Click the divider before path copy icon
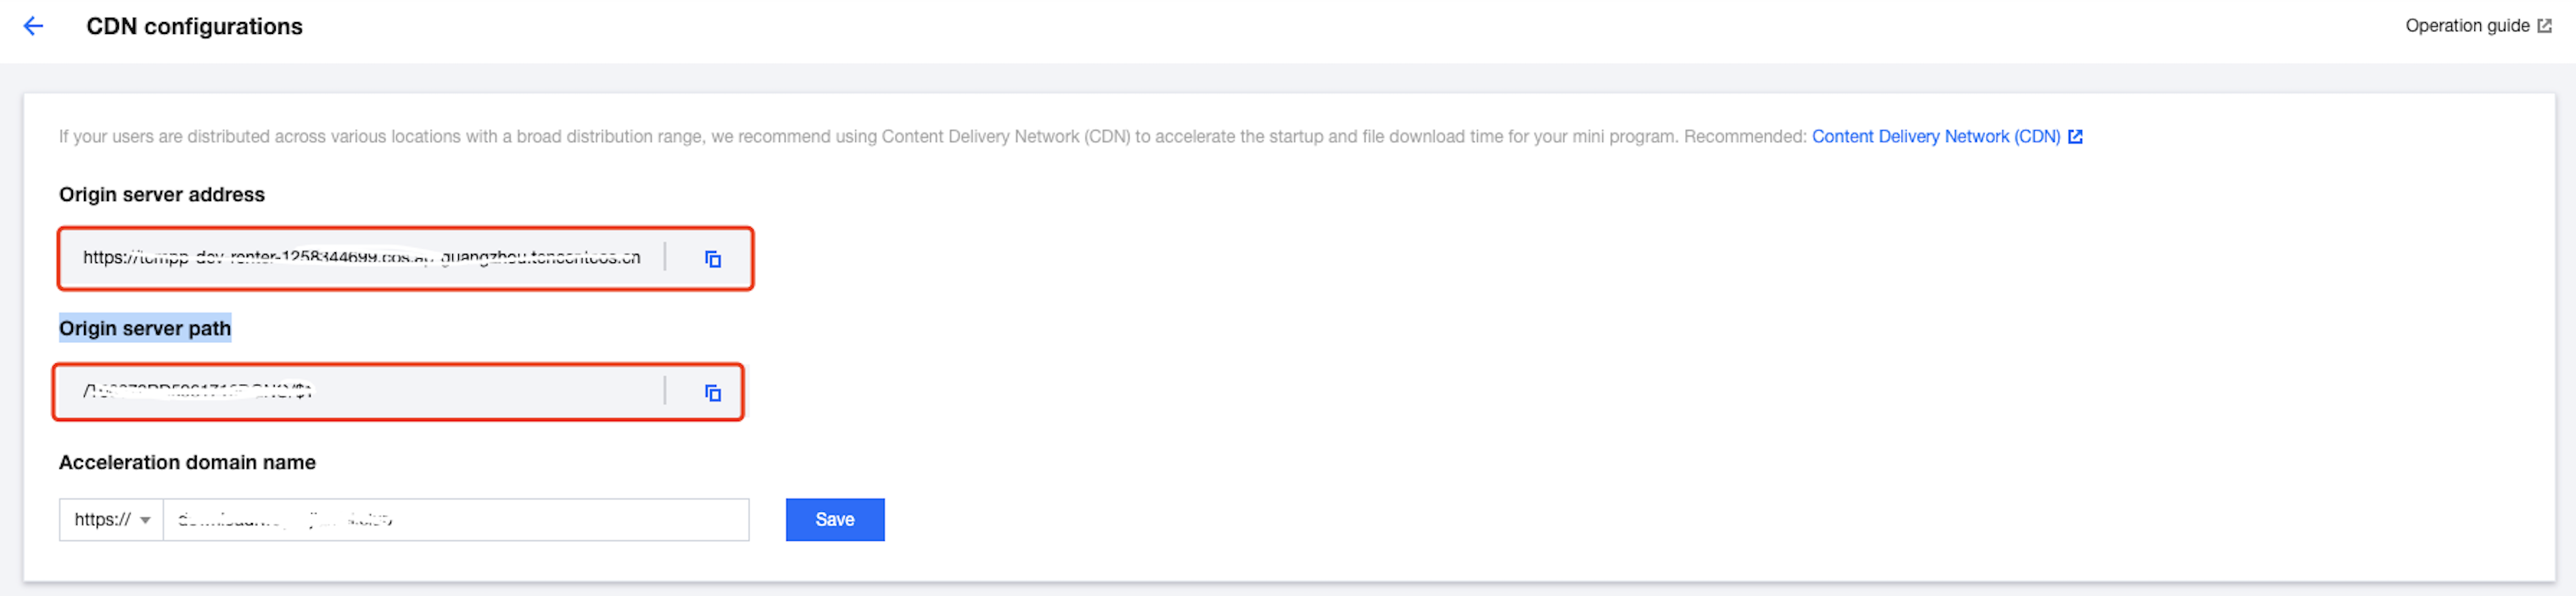Viewport: 2576px width, 596px height. [x=665, y=391]
